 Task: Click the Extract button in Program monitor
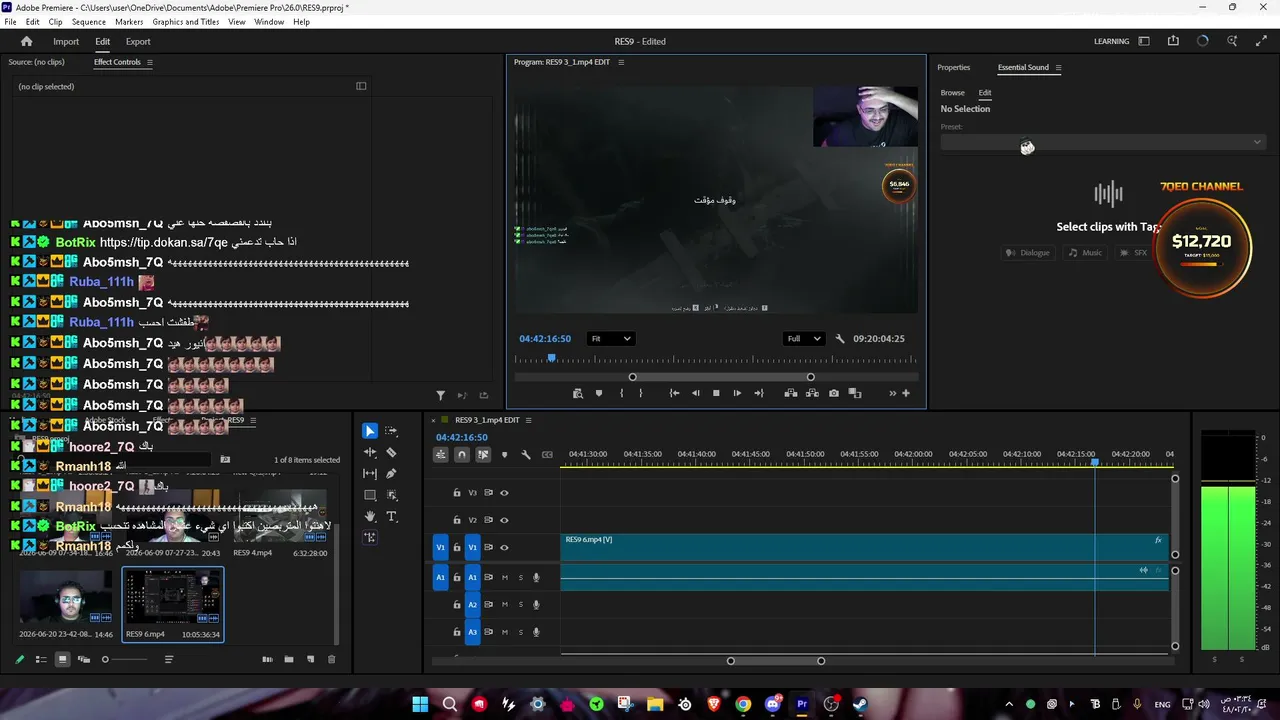[x=812, y=393]
